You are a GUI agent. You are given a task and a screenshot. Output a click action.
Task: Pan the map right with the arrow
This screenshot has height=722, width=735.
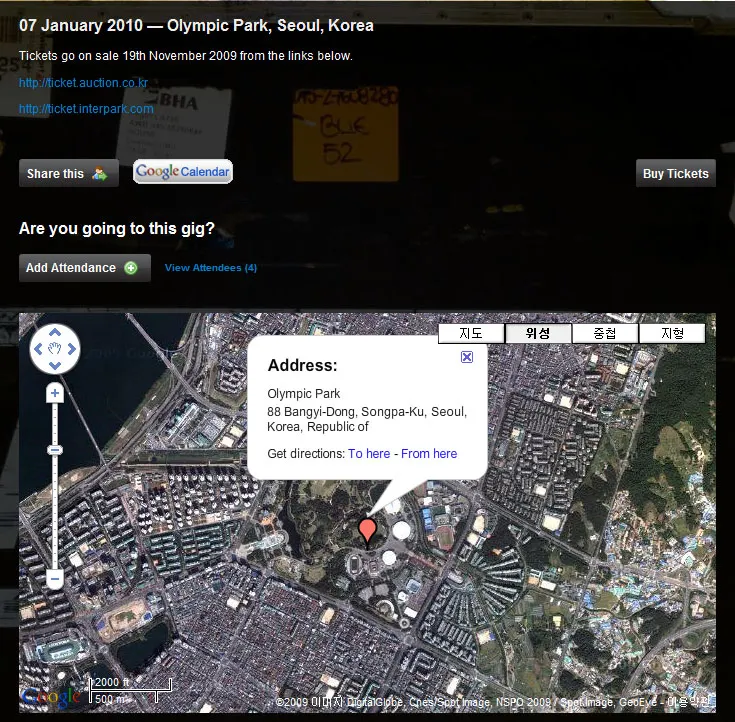click(x=71, y=349)
